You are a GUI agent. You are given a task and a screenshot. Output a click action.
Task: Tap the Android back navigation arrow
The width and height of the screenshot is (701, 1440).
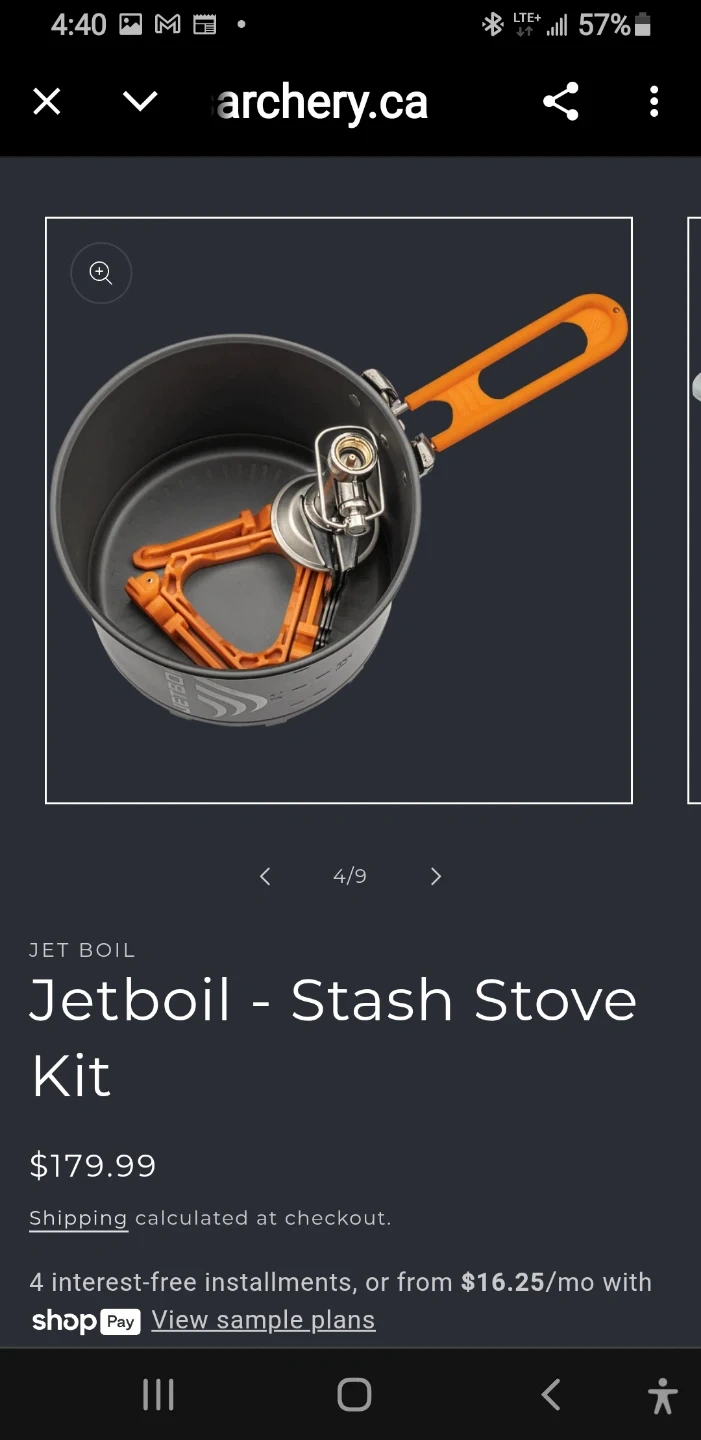pos(550,1394)
